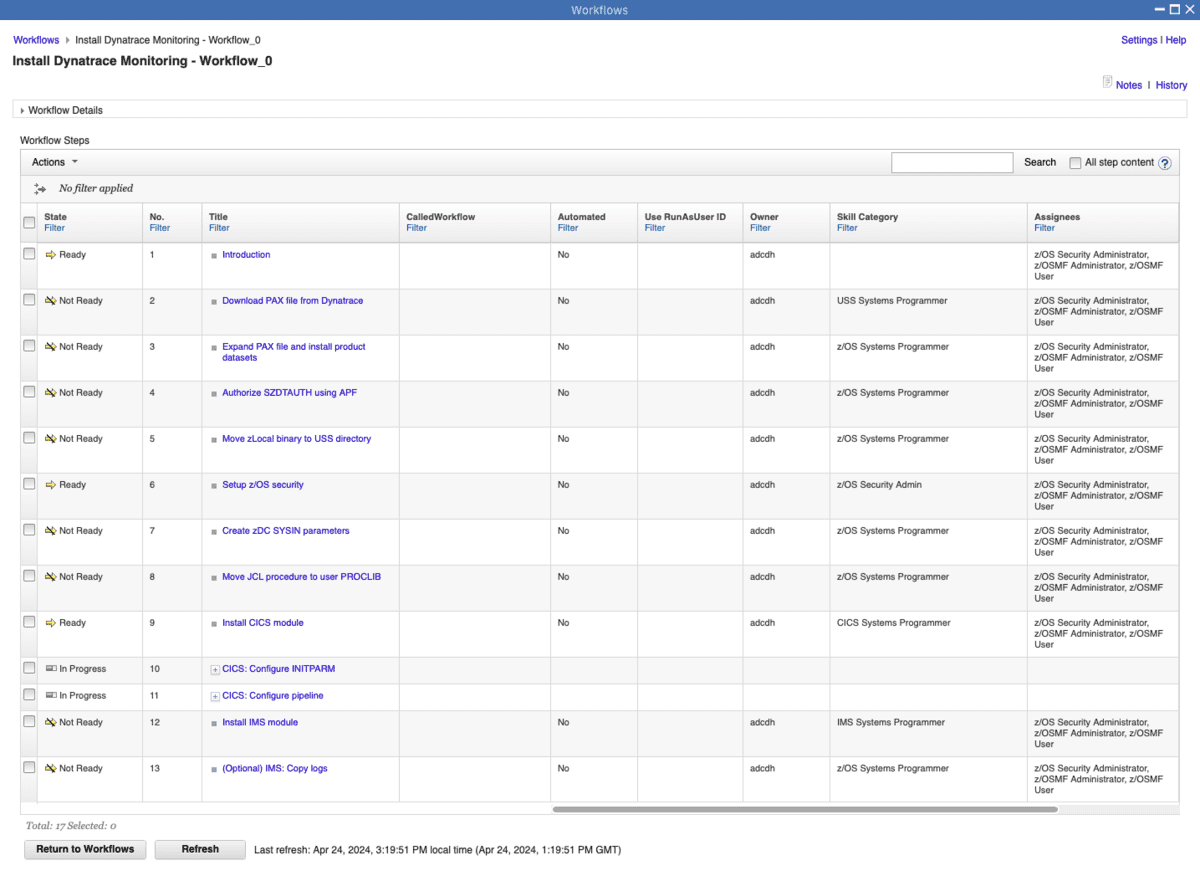
Task: Click the note icon beside 'Setup z/OS security'
Action: tap(213, 485)
